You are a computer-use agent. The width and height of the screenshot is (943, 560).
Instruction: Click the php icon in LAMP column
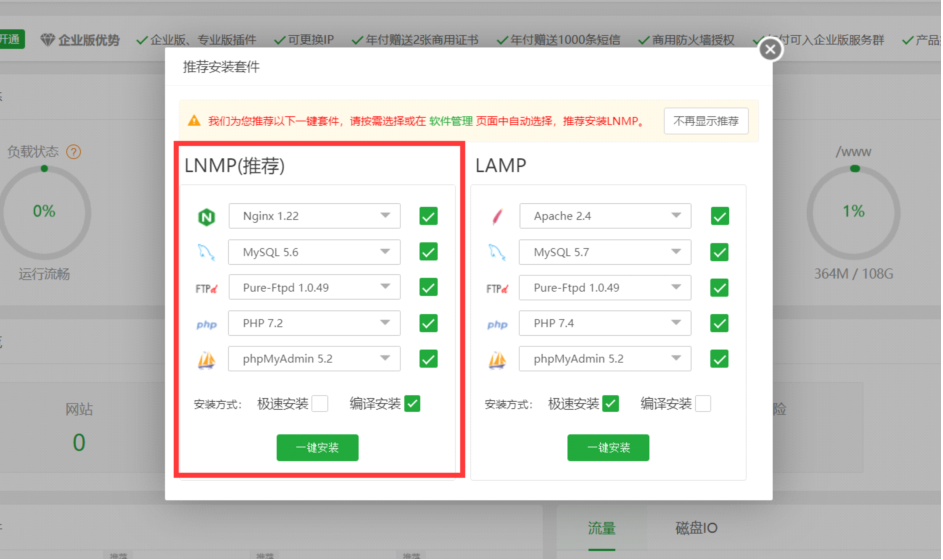(497, 324)
